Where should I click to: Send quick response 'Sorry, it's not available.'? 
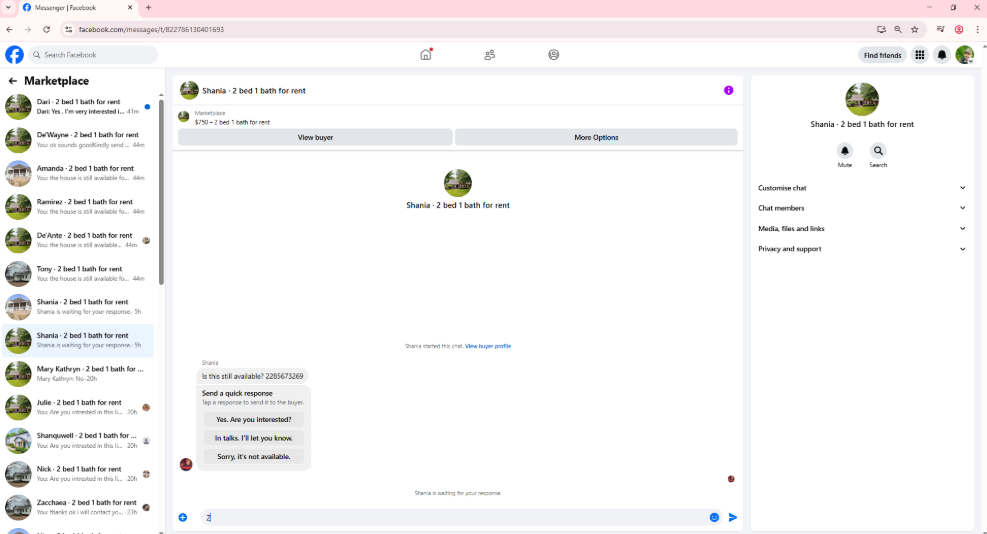(254, 457)
